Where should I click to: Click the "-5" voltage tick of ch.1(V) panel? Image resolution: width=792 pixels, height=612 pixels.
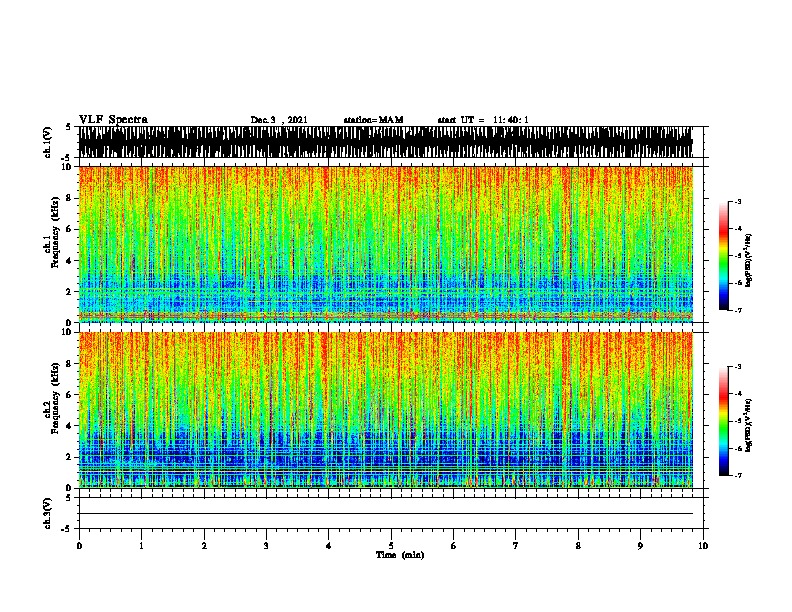[x=67, y=158]
